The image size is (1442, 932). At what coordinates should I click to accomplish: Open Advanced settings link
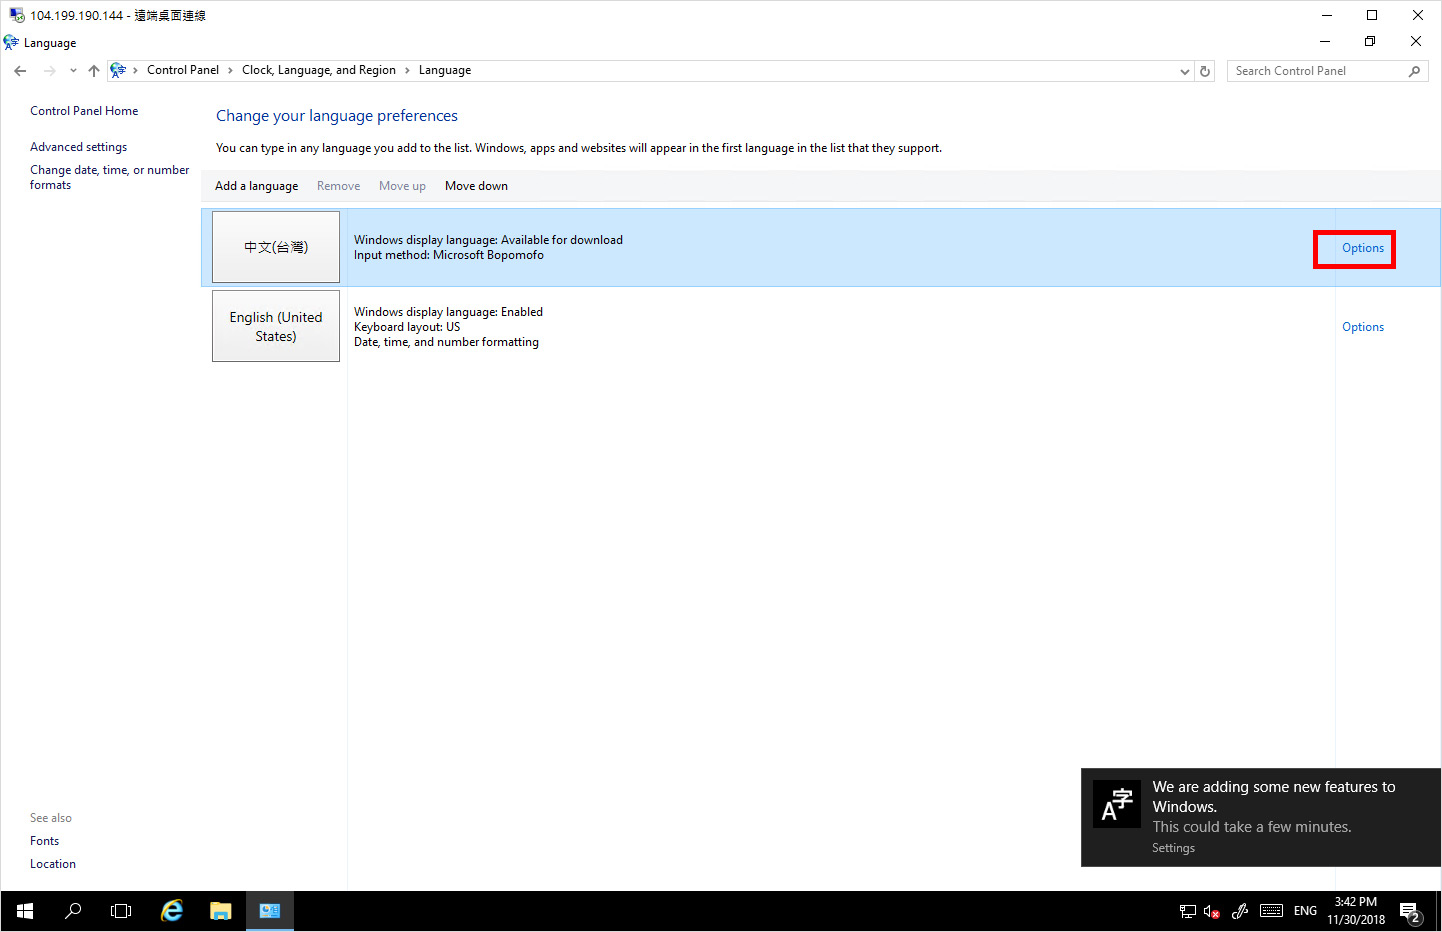click(x=78, y=147)
